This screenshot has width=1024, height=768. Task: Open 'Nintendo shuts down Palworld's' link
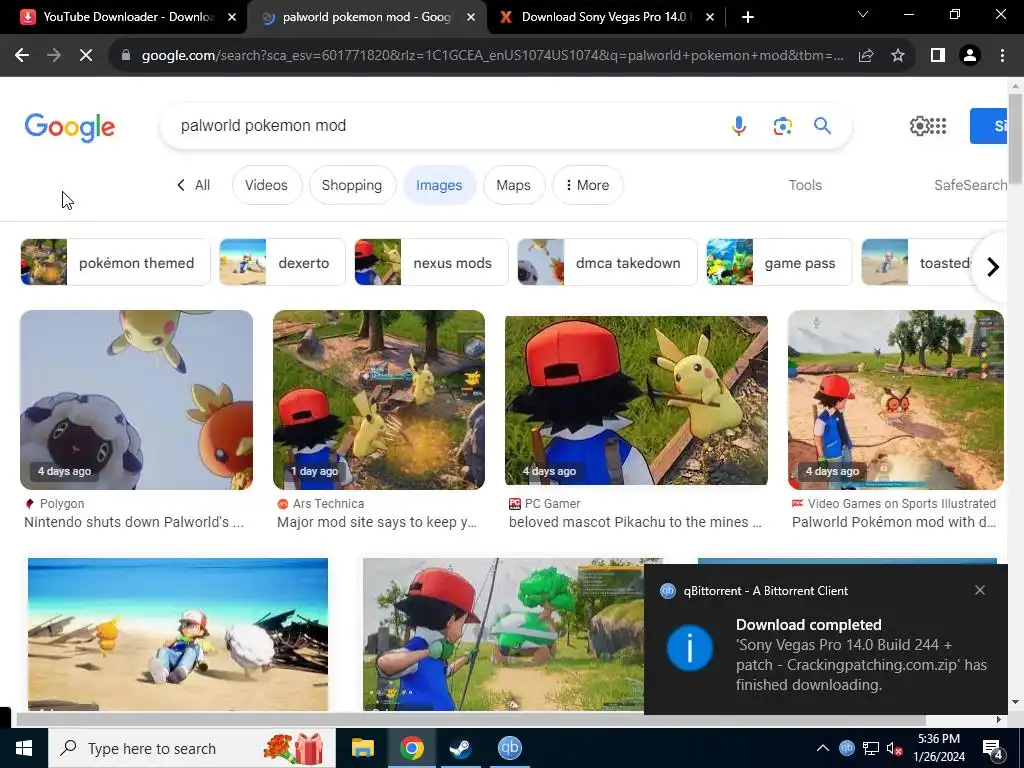pos(134,522)
